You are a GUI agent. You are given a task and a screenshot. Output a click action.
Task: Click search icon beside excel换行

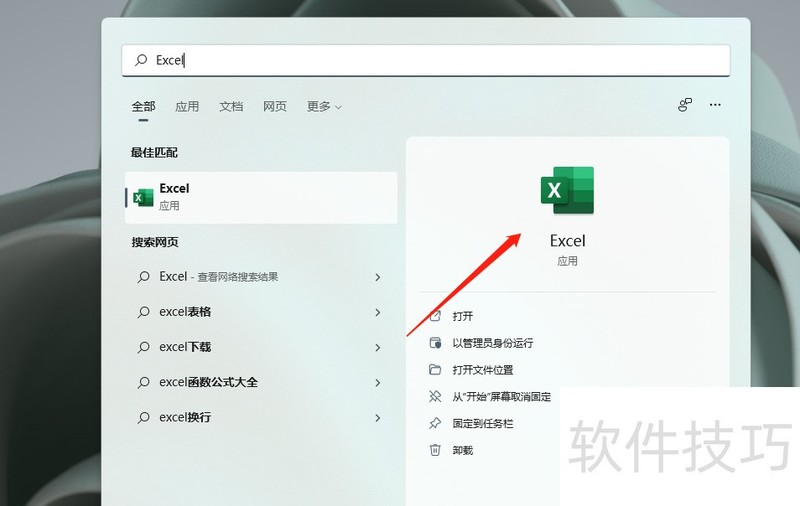tap(143, 418)
